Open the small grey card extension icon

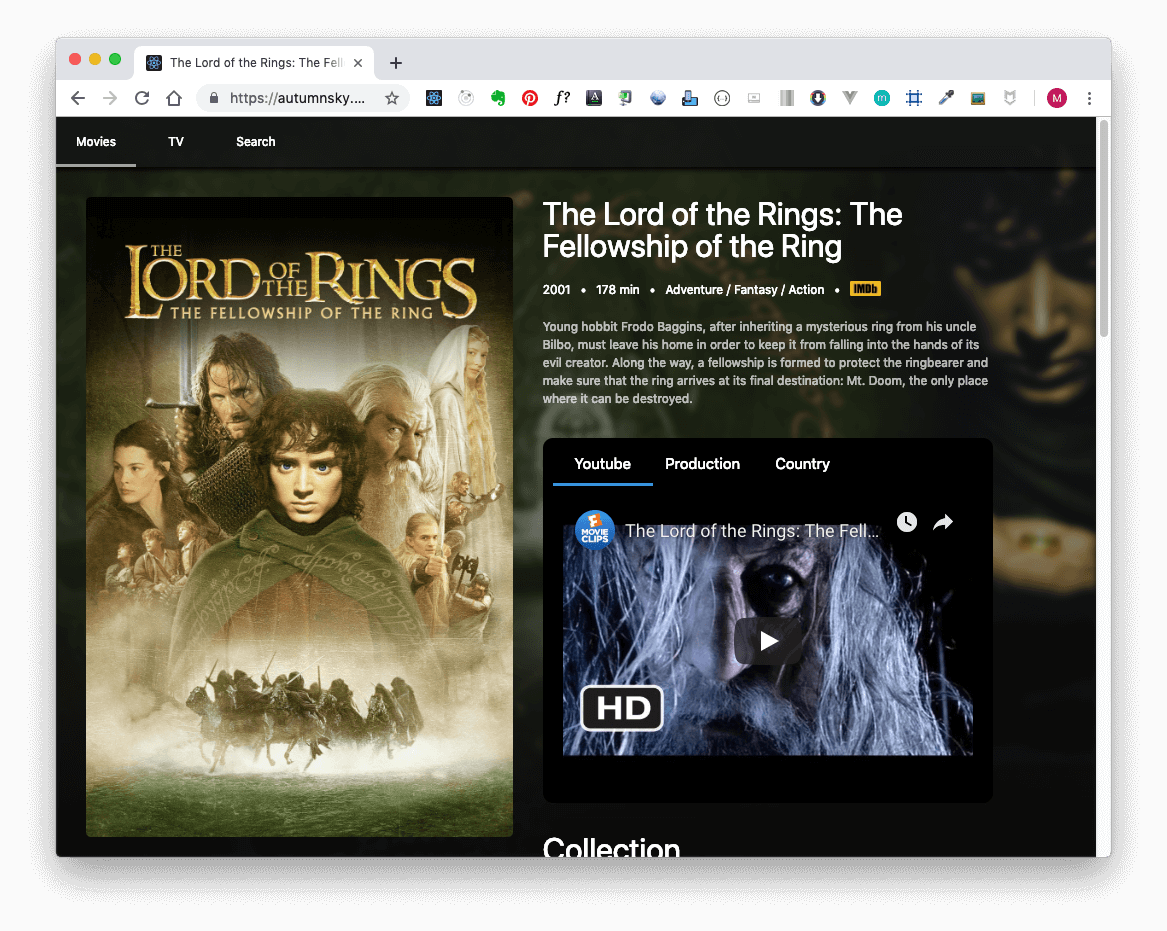coord(754,98)
